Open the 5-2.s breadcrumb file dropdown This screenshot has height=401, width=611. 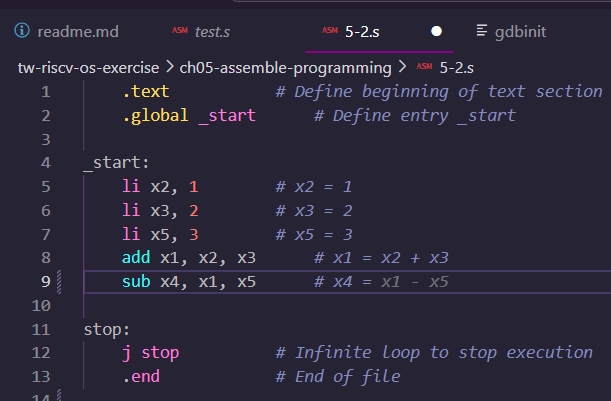click(458, 68)
